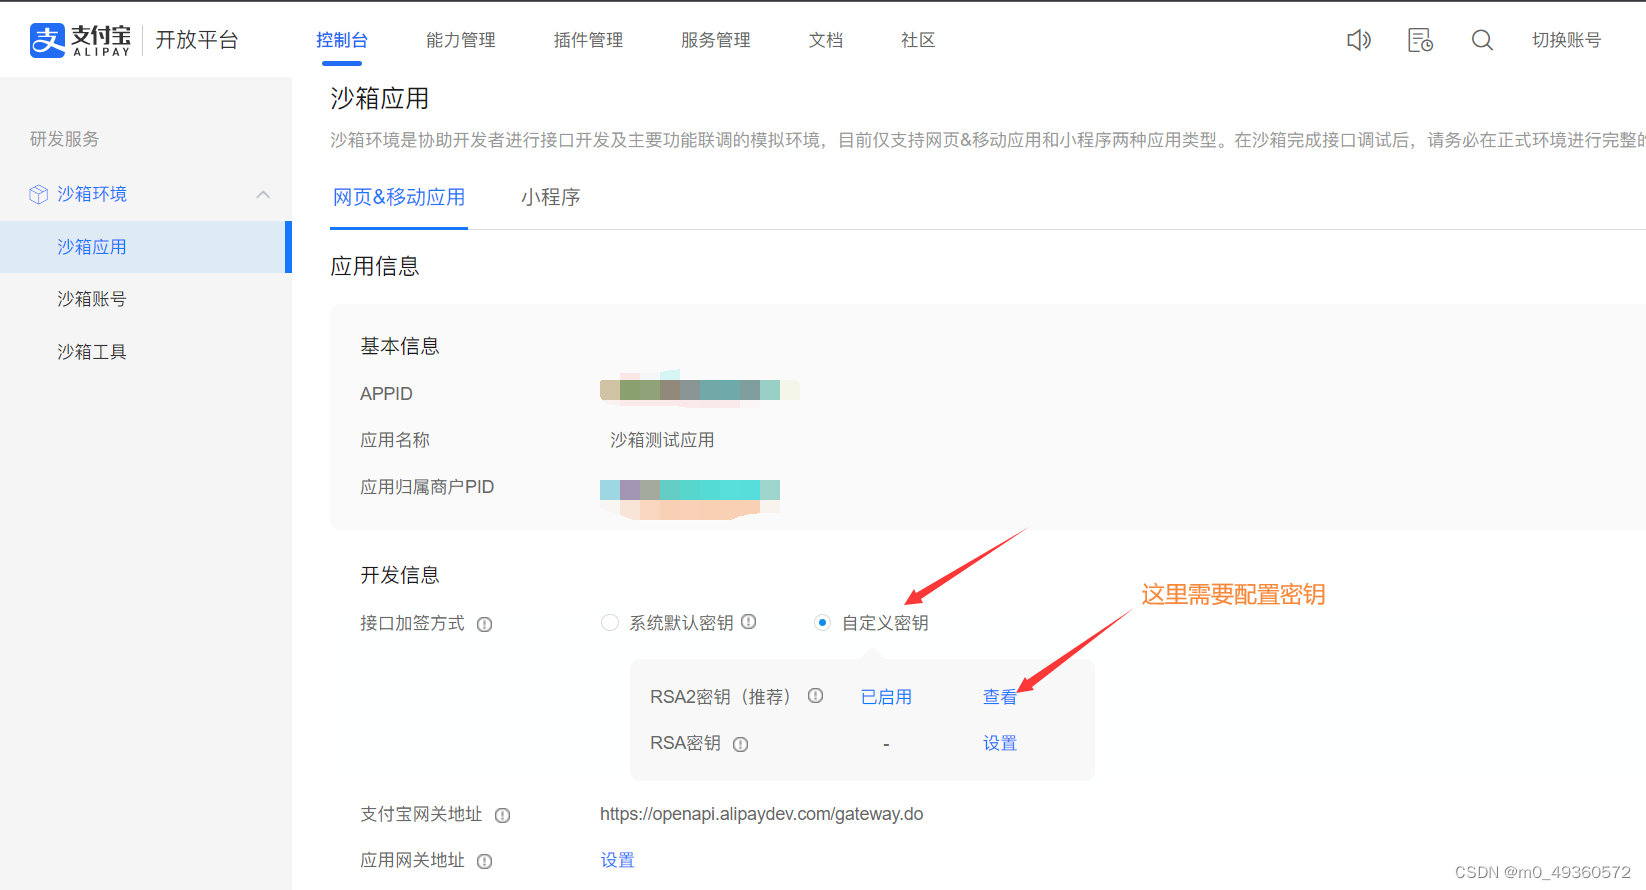
Task: Open the document history icon in header
Action: pyautogui.click(x=1420, y=40)
